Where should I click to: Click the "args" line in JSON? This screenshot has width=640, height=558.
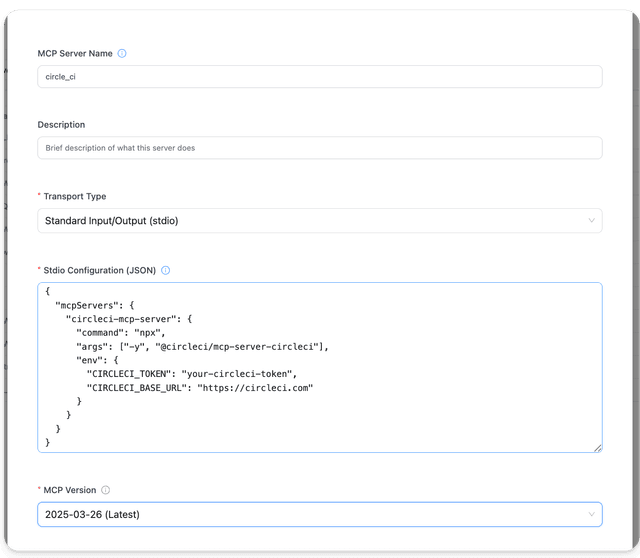coord(202,347)
